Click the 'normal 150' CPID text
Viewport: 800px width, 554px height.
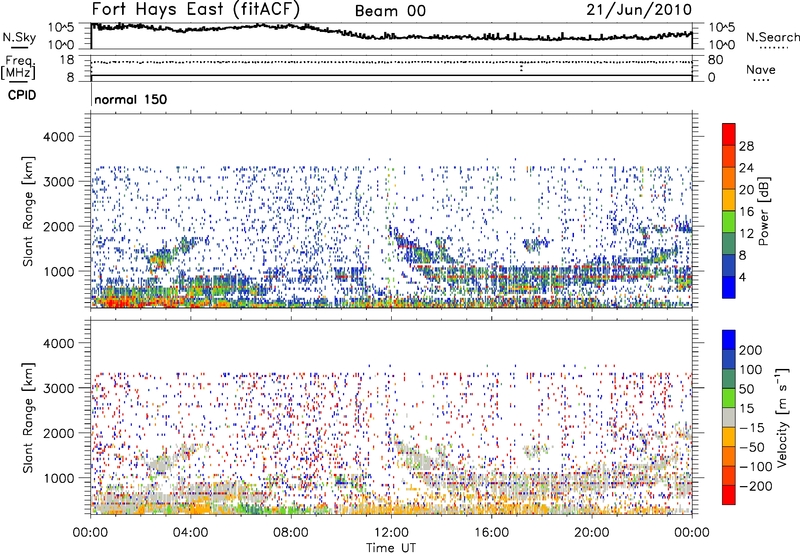coord(131,99)
